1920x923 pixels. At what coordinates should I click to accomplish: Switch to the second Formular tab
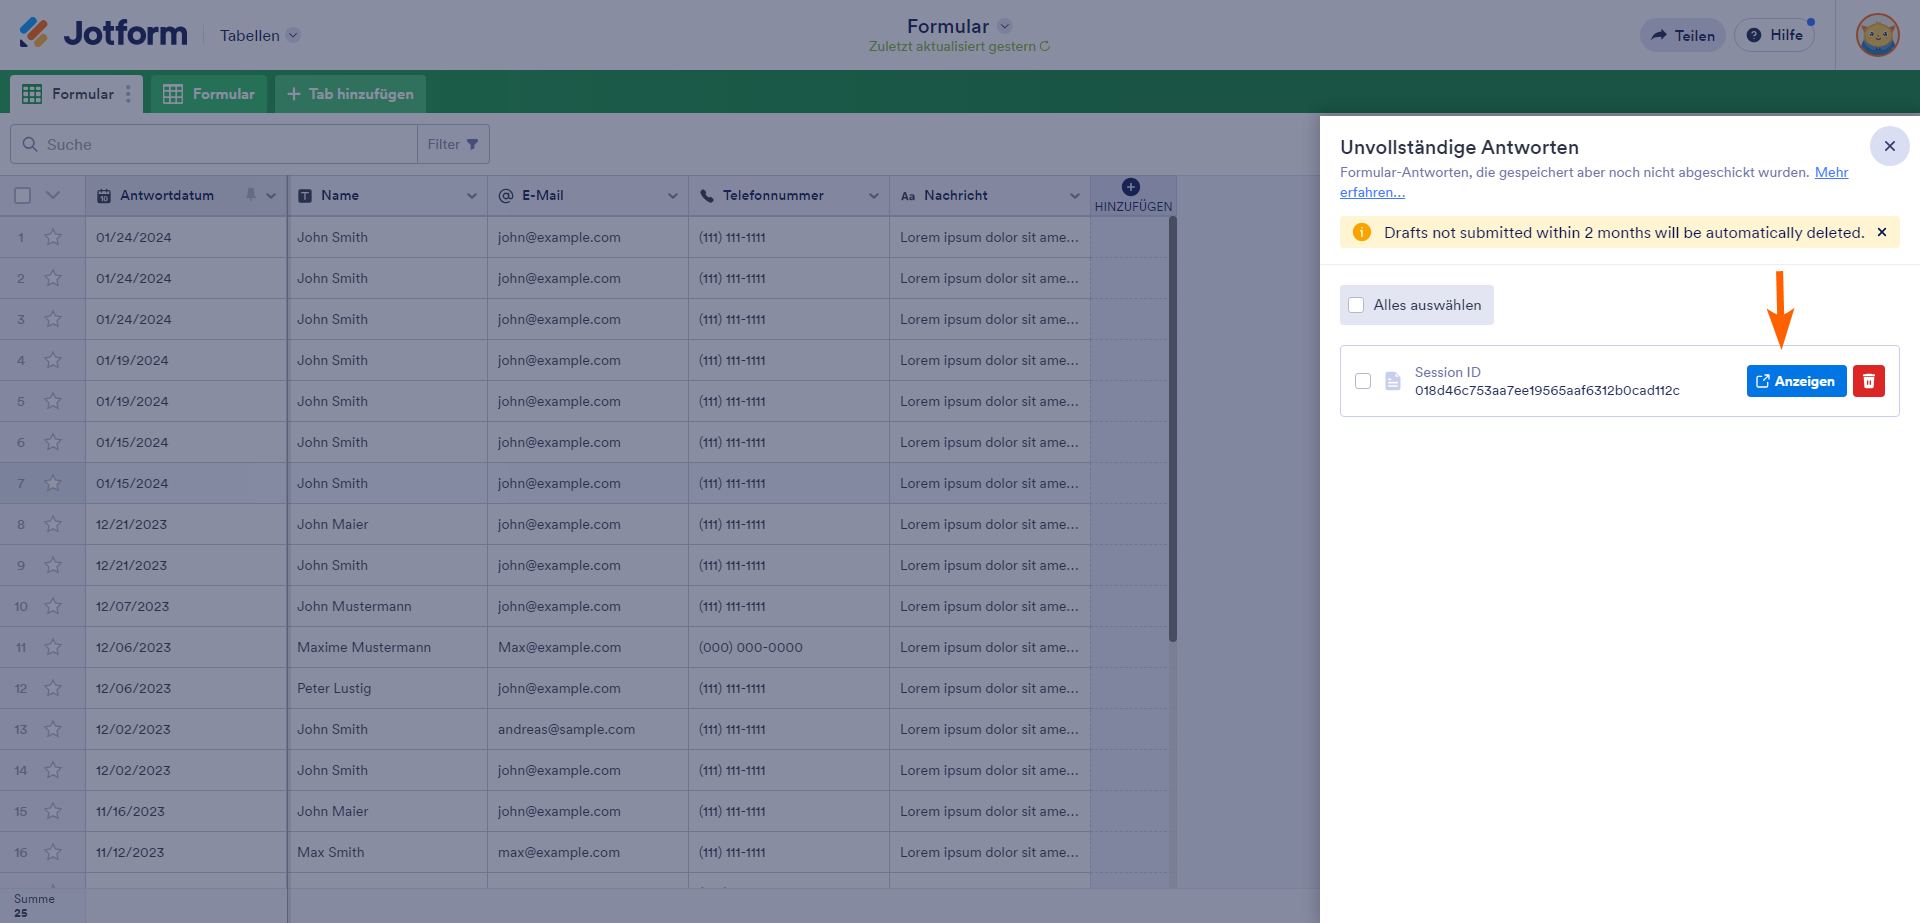click(209, 94)
